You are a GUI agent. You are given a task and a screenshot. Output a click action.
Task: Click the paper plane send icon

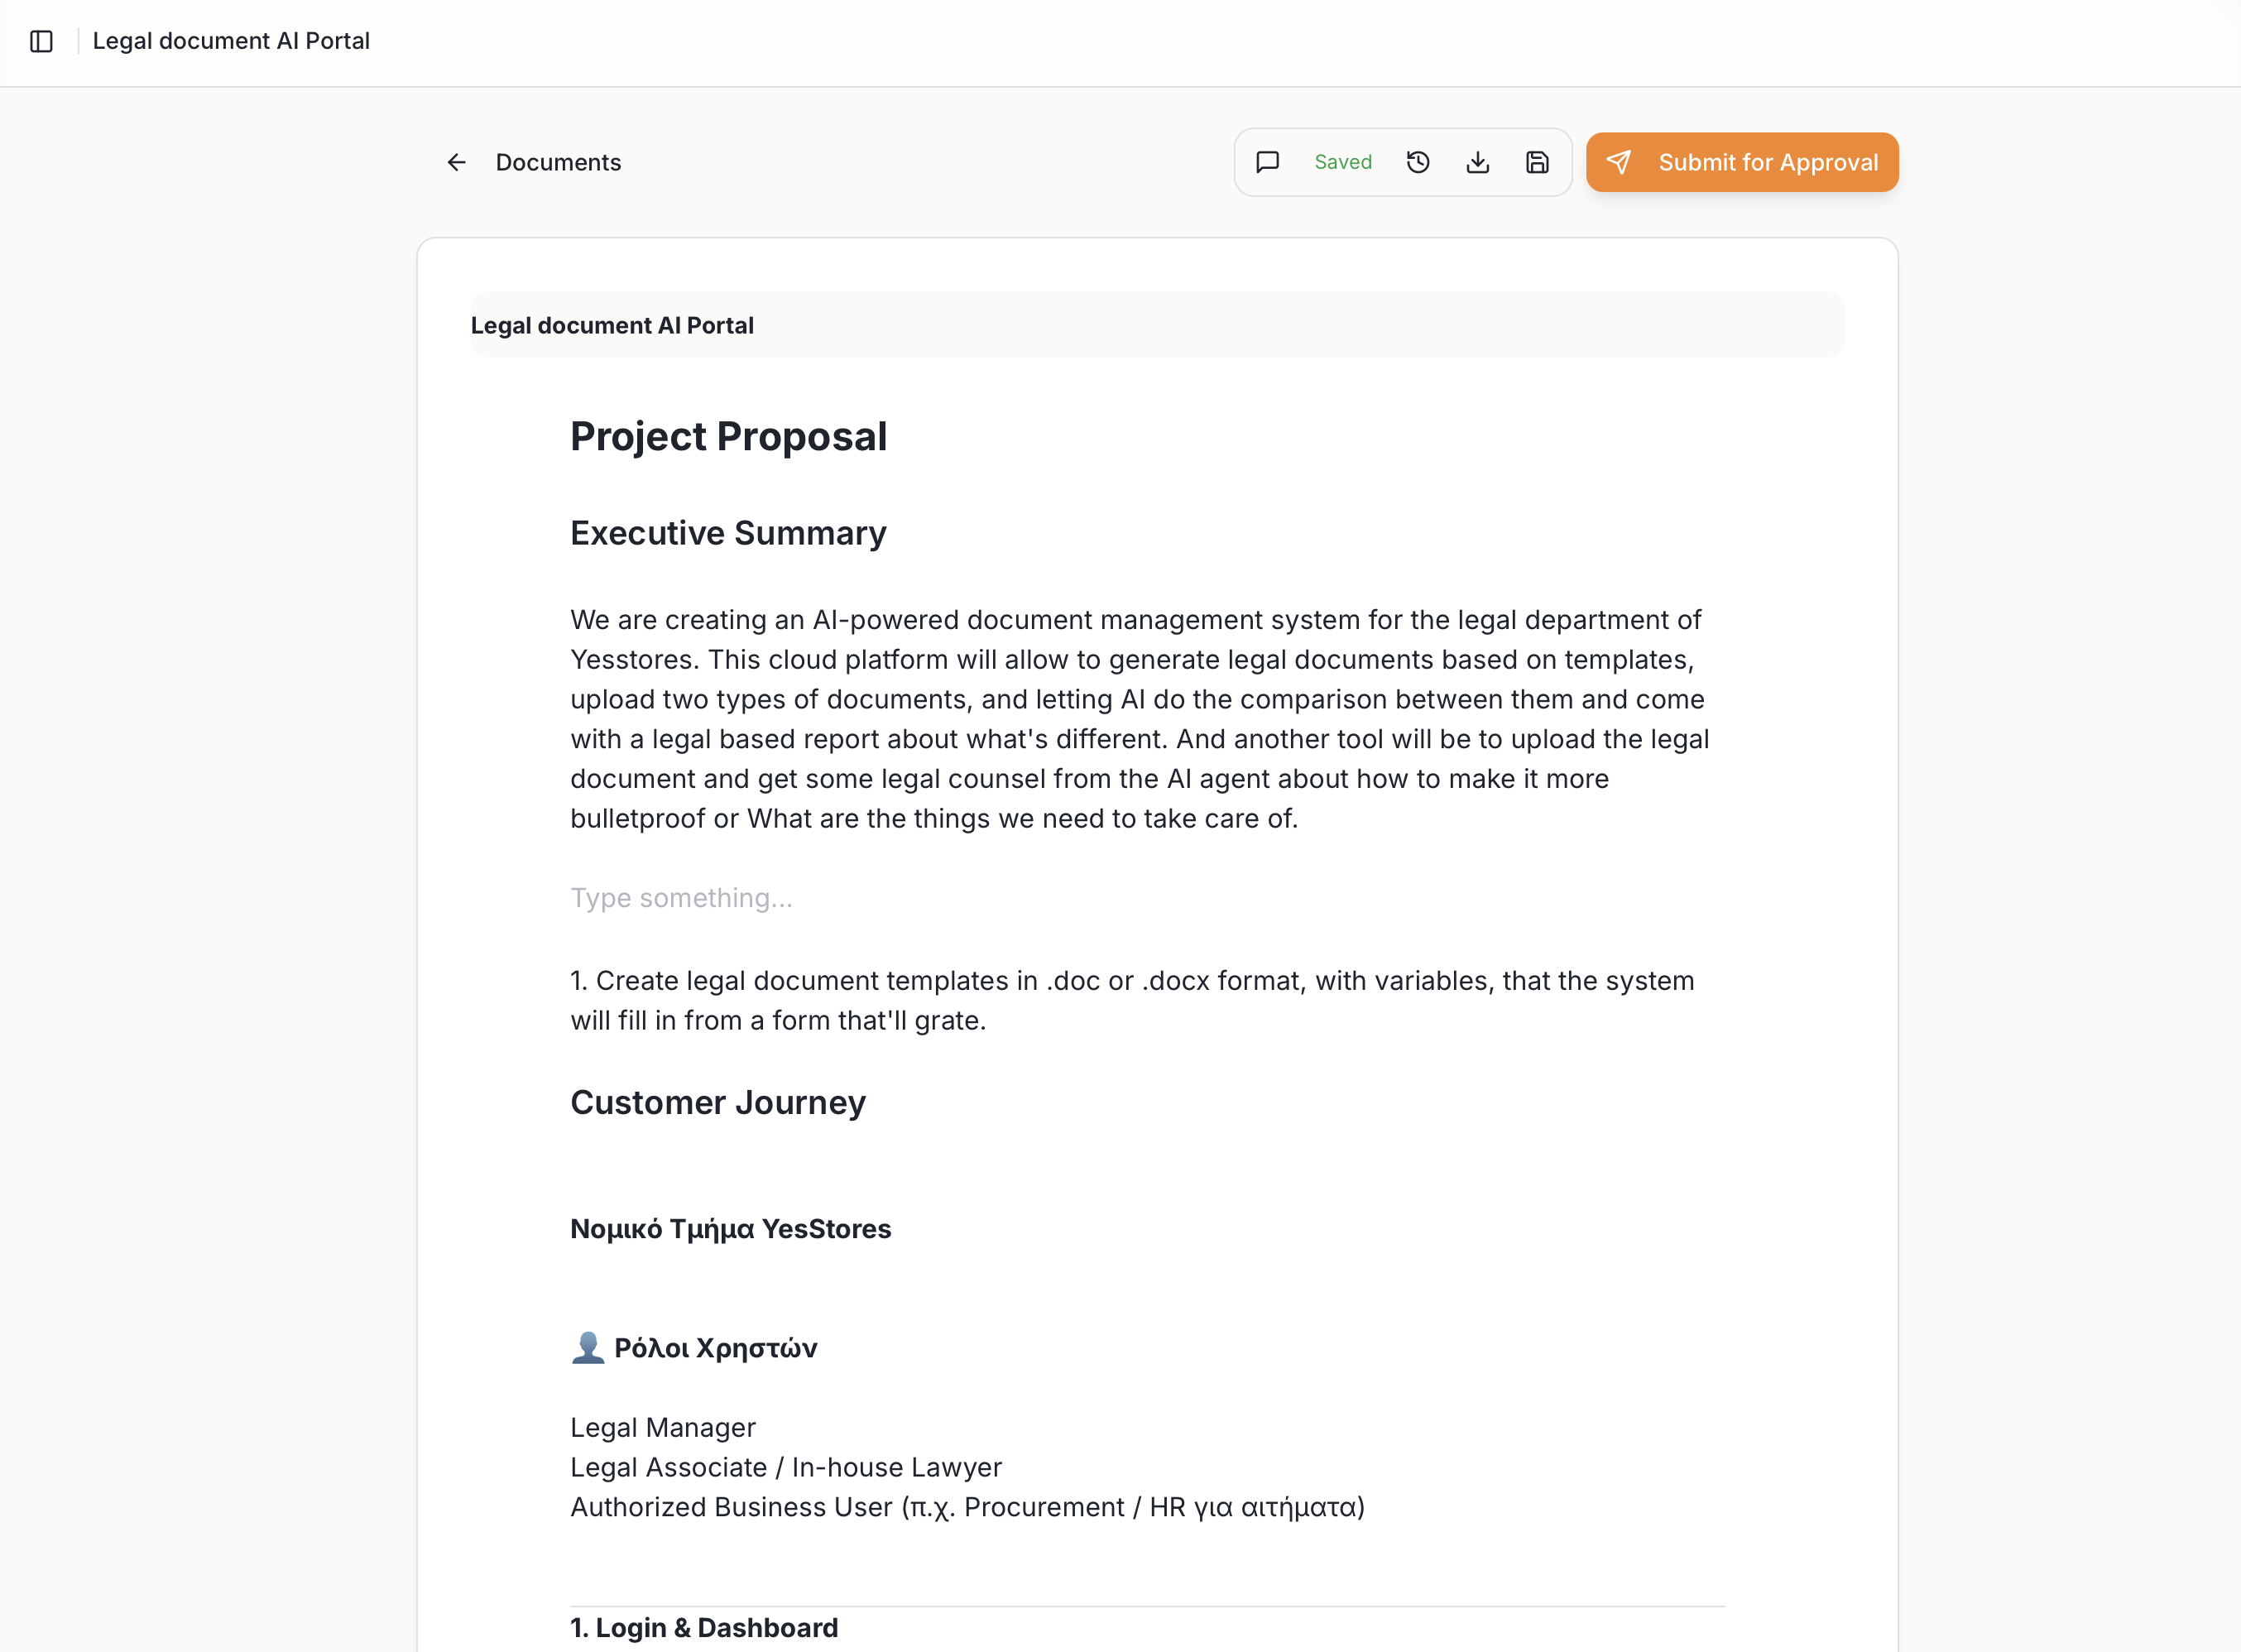pos(1619,162)
